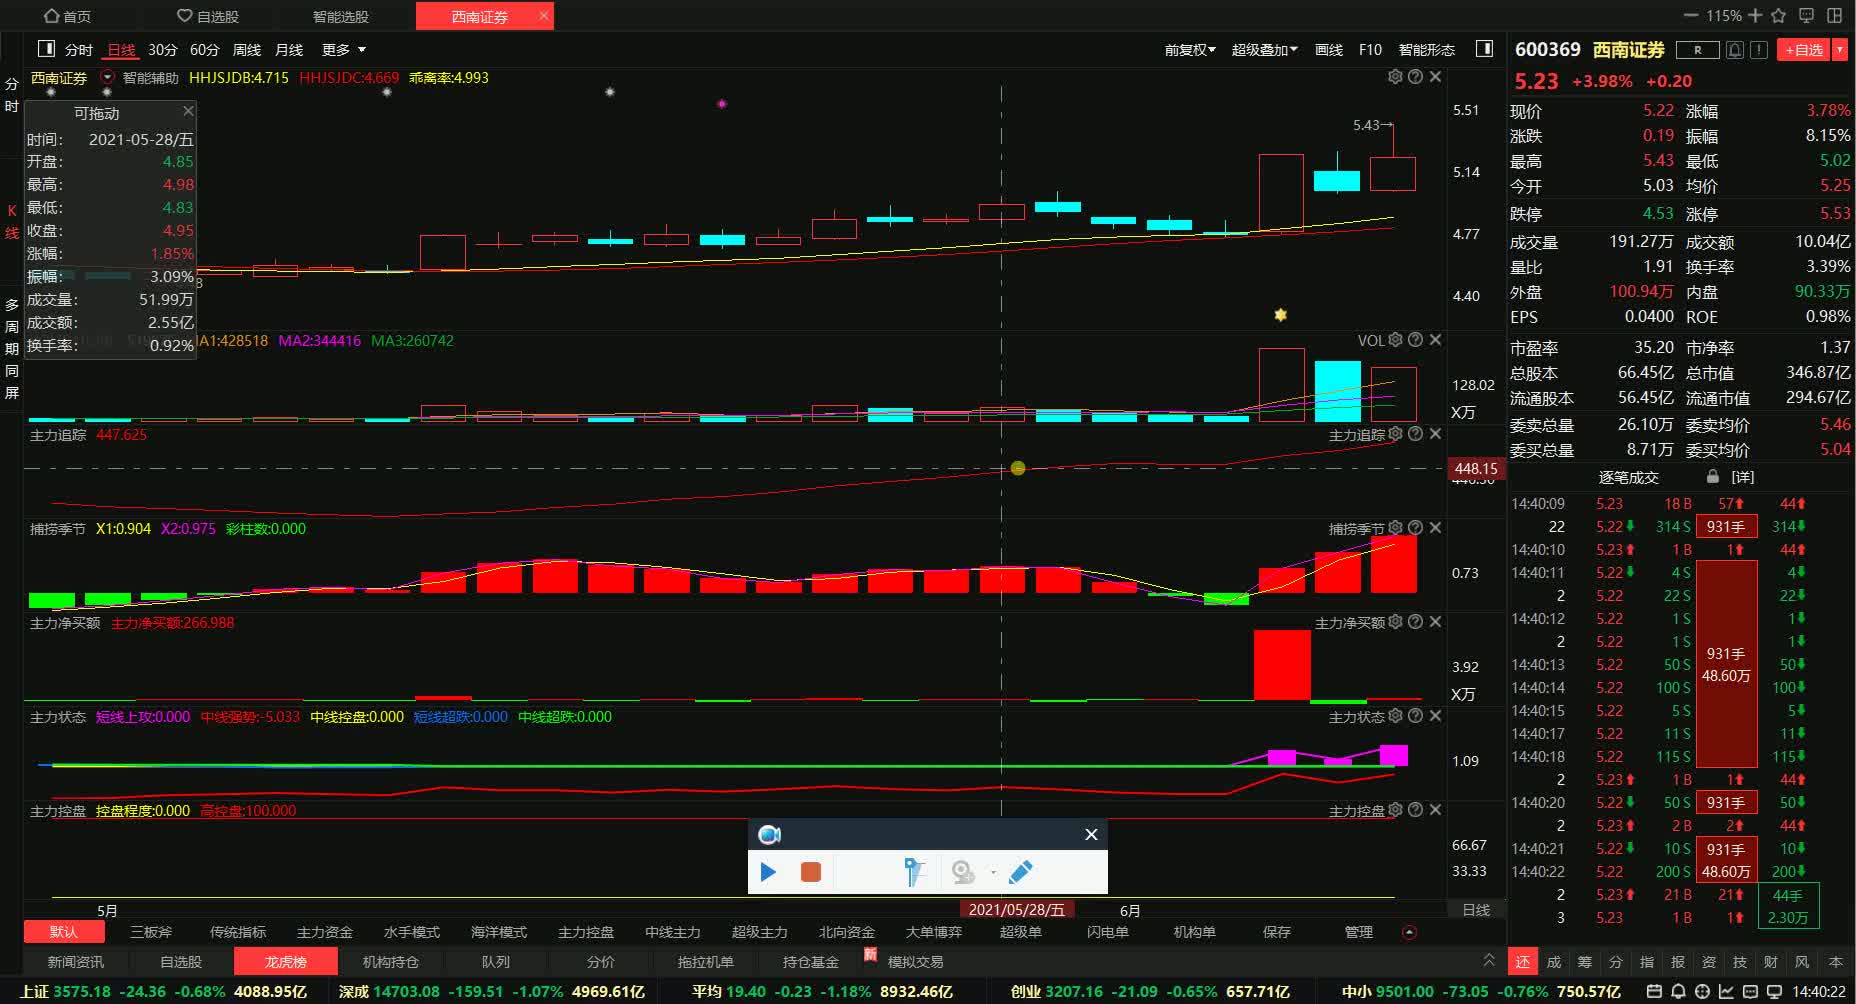1856x1004 pixels.
Task: Open the alert bell in status bar
Action: 1678,992
